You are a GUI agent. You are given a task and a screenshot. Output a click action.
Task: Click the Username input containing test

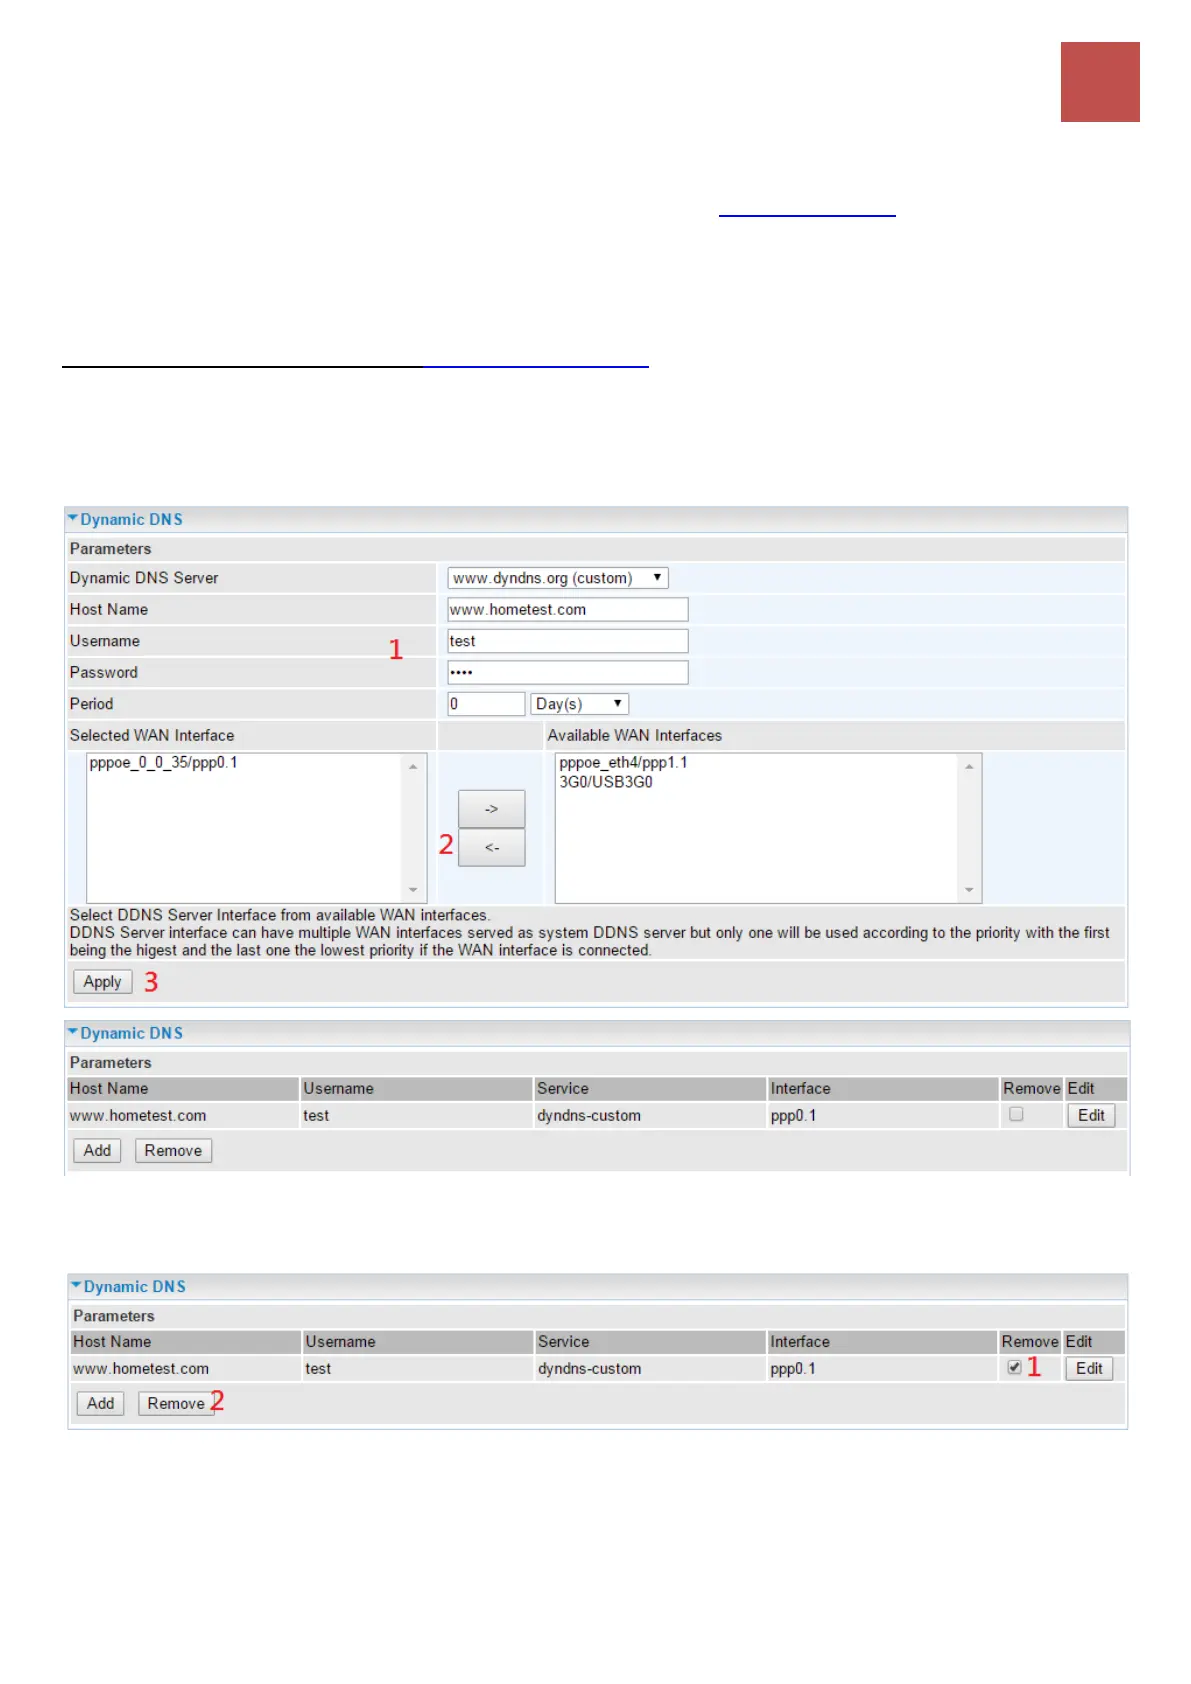pos(567,641)
